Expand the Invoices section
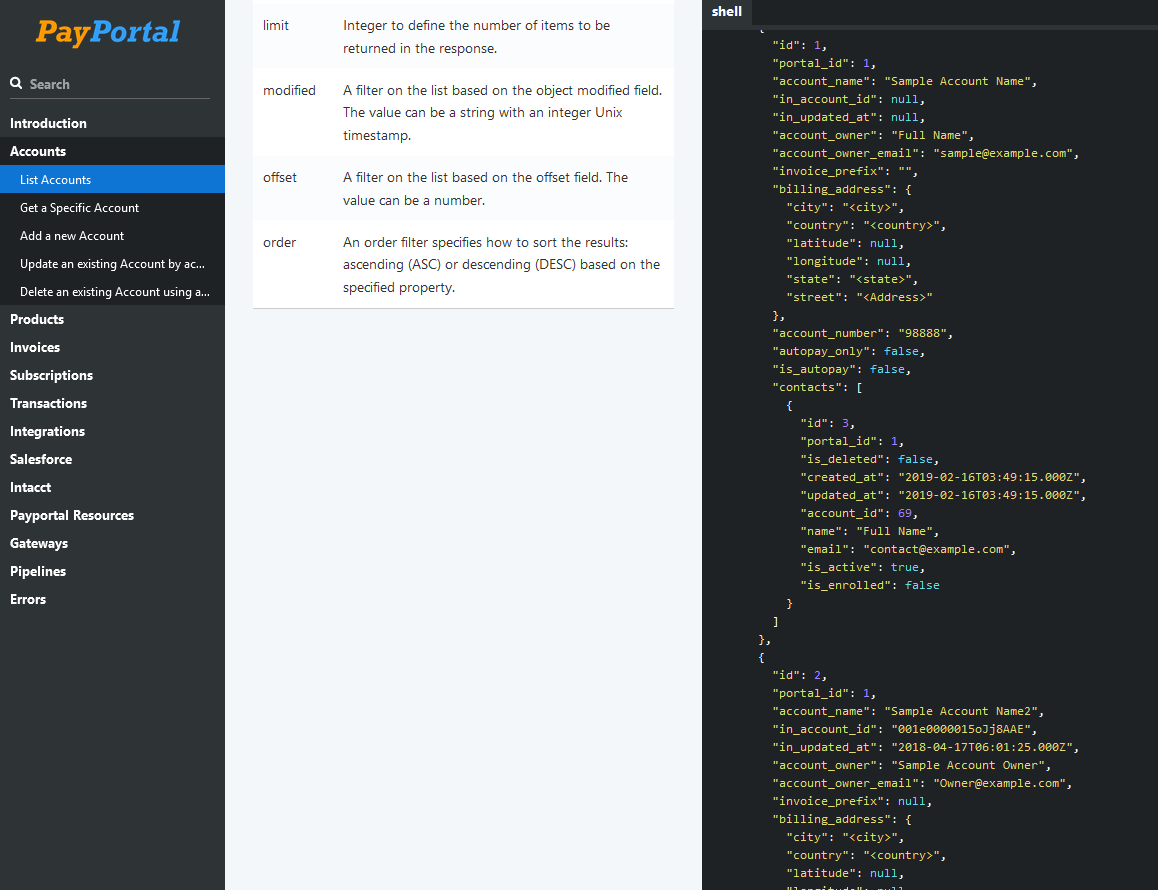Viewport: 1158px width, 890px height. pos(35,347)
